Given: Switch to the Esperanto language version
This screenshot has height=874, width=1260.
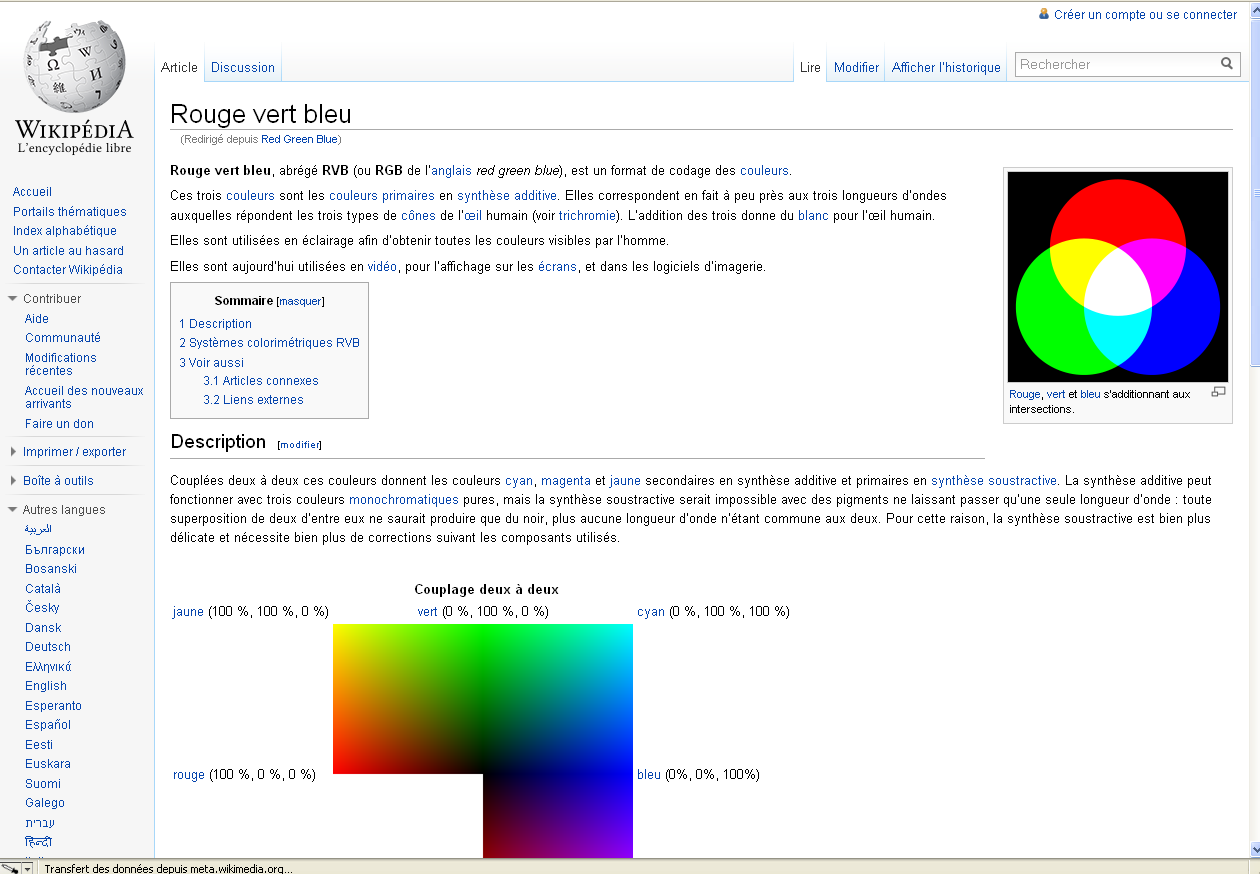Looking at the screenshot, I should click(x=53, y=706).
